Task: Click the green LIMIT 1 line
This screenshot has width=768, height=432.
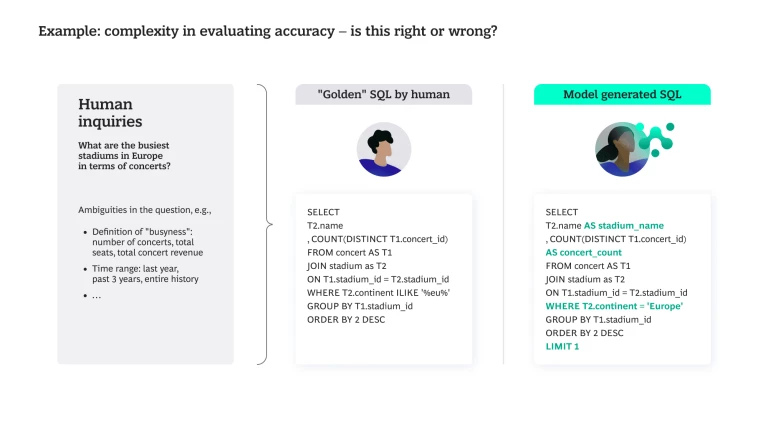Action: click(x=562, y=346)
